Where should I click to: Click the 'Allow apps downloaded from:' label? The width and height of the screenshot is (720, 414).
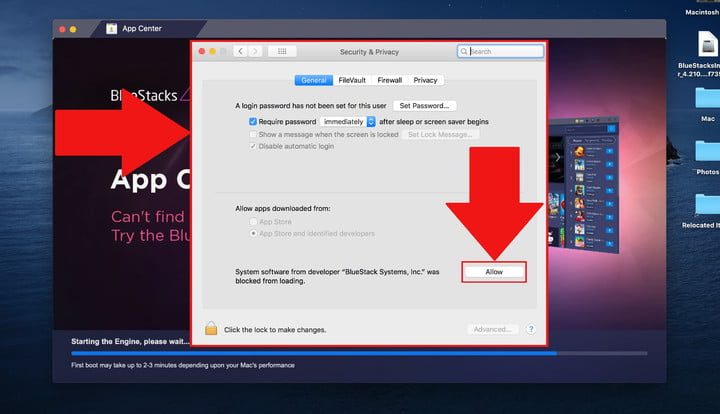tap(283, 208)
